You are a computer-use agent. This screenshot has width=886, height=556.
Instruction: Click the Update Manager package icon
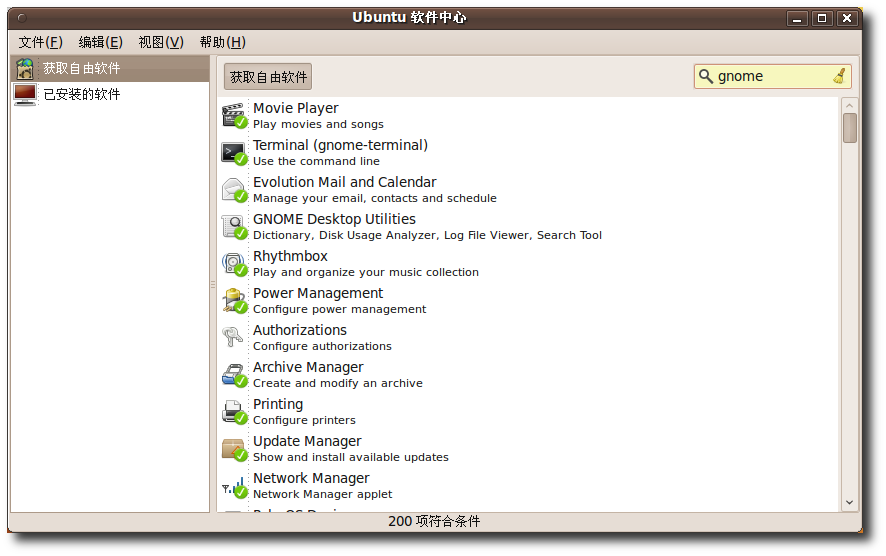(234, 449)
